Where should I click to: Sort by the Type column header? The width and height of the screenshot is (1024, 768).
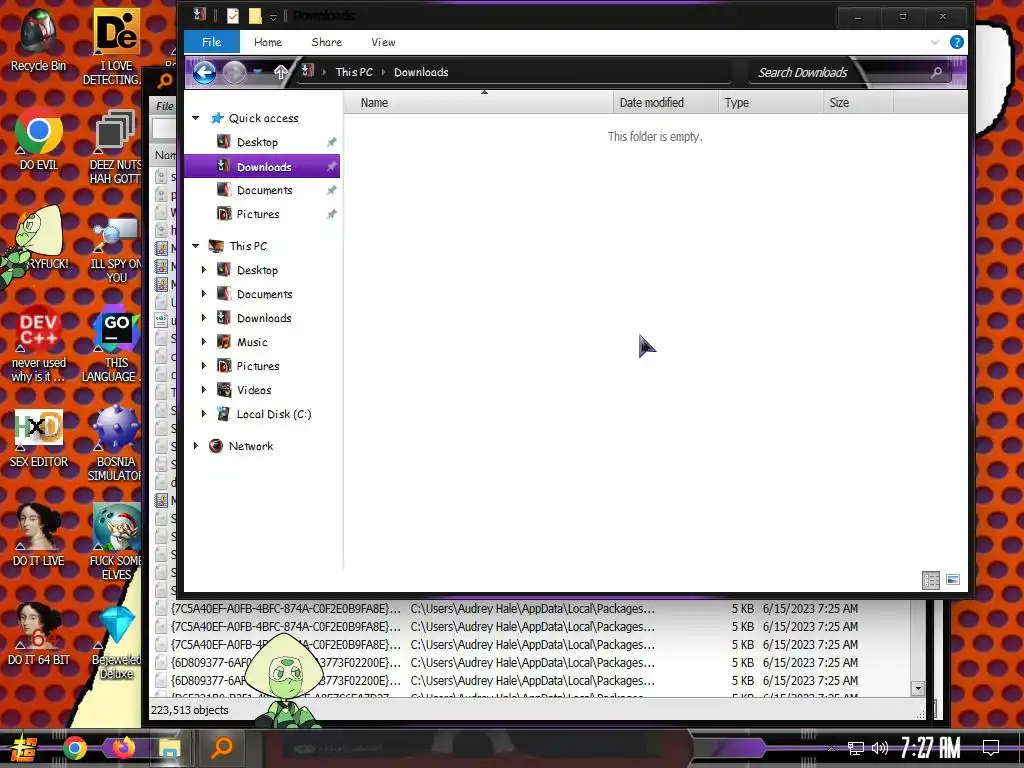click(x=771, y=103)
